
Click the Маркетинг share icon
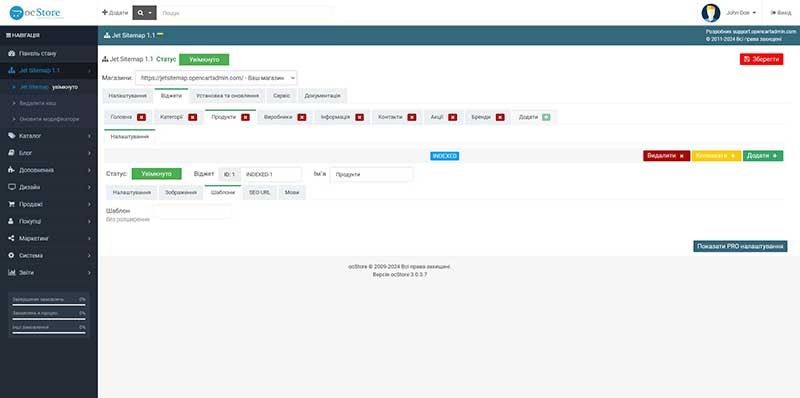pyautogui.click(x=12, y=238)
